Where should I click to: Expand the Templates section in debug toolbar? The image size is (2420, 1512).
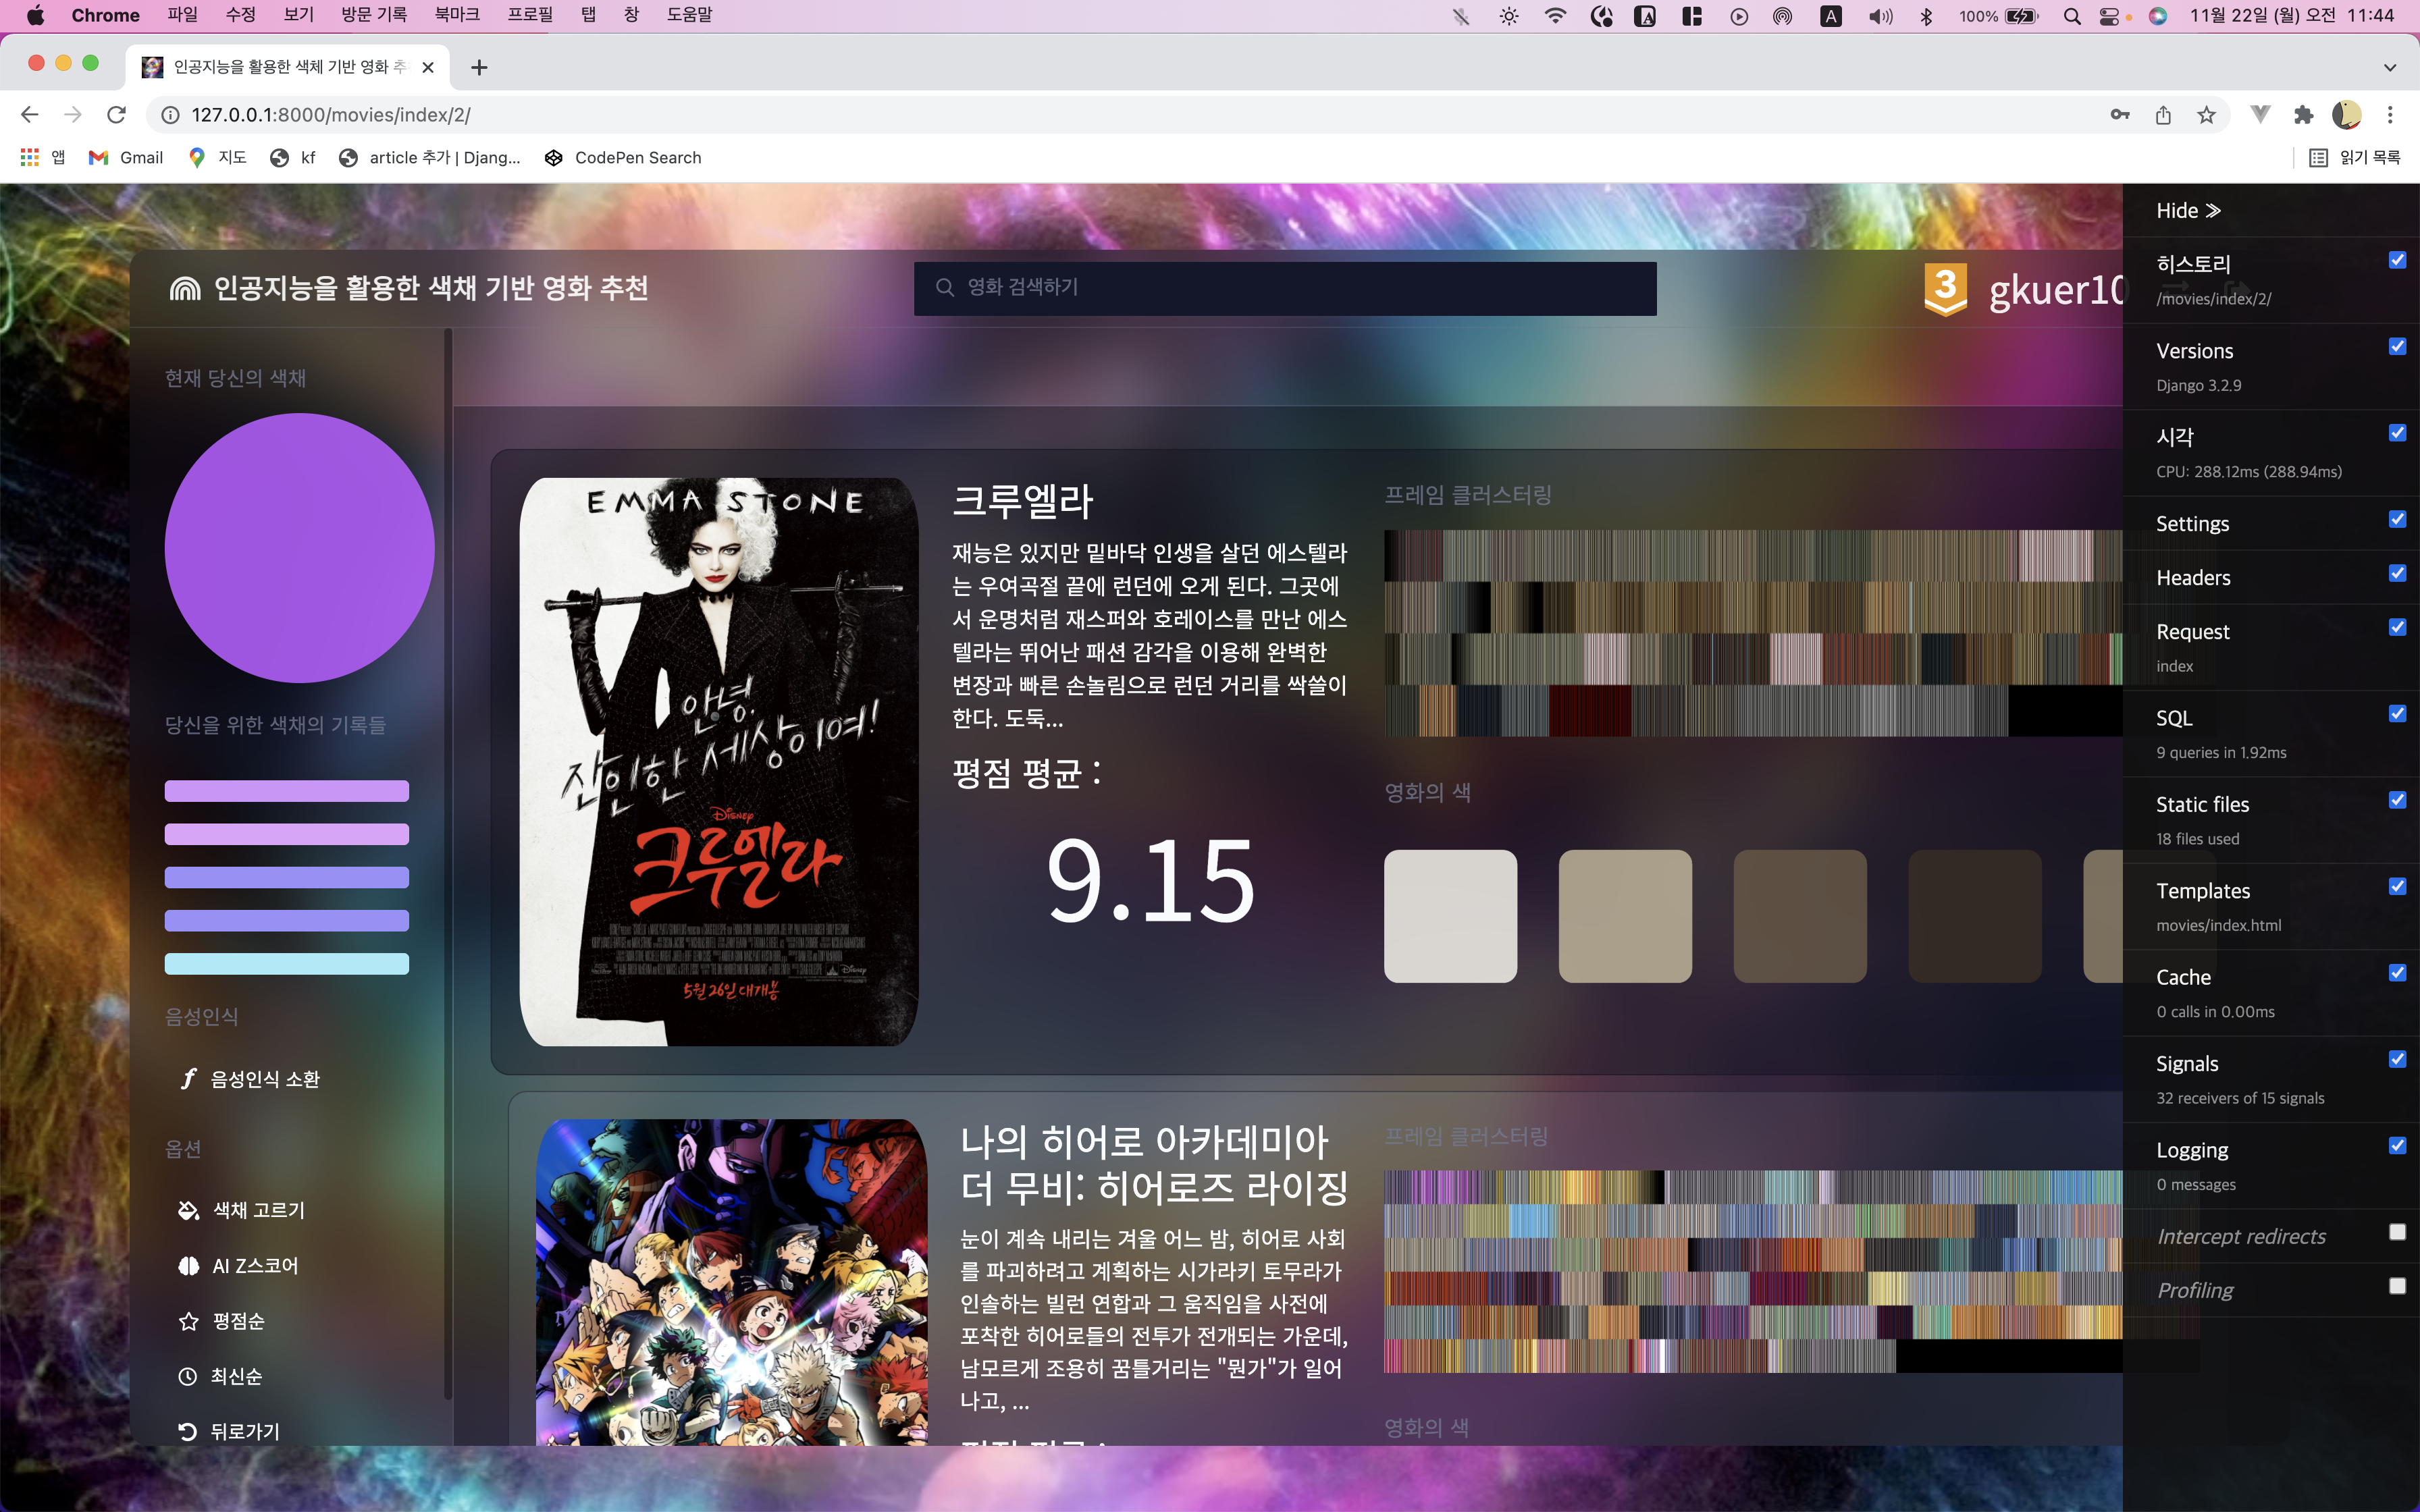[x=2202, y=890]
